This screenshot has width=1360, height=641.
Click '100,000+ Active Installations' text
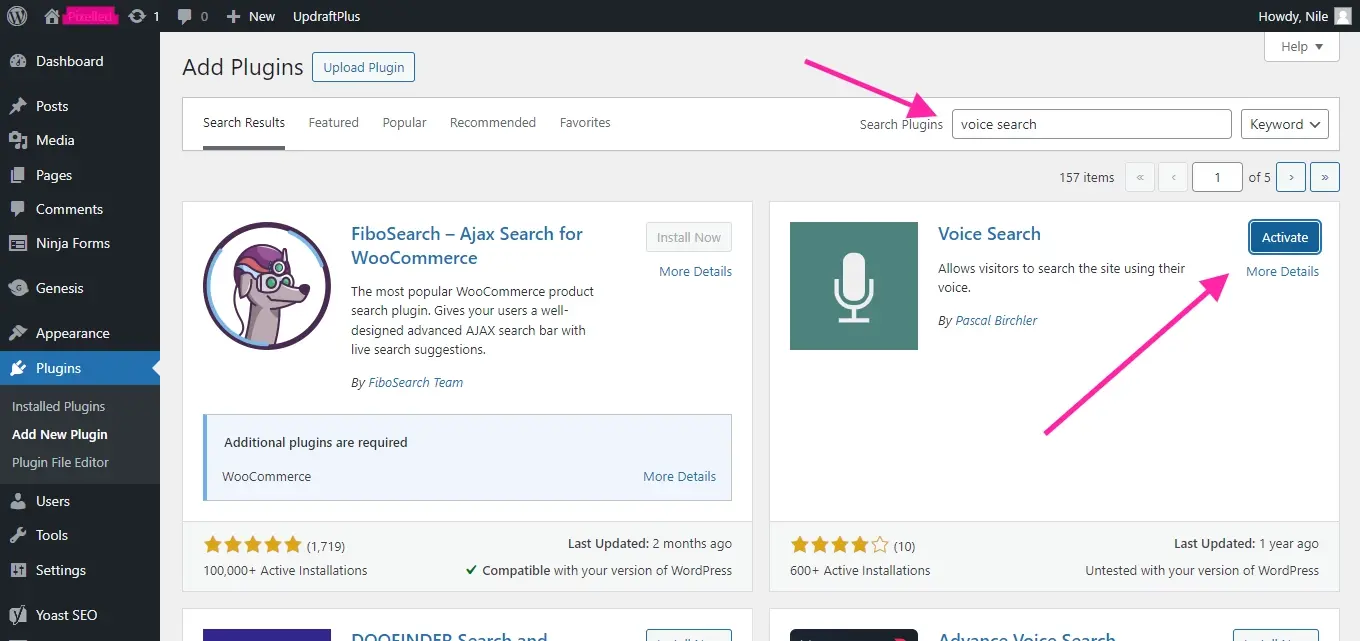click(x=285, y=570)
